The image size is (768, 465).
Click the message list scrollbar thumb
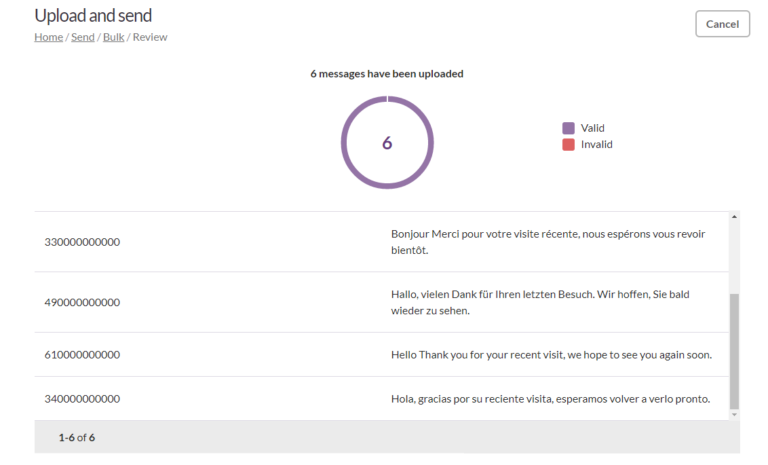734,350
